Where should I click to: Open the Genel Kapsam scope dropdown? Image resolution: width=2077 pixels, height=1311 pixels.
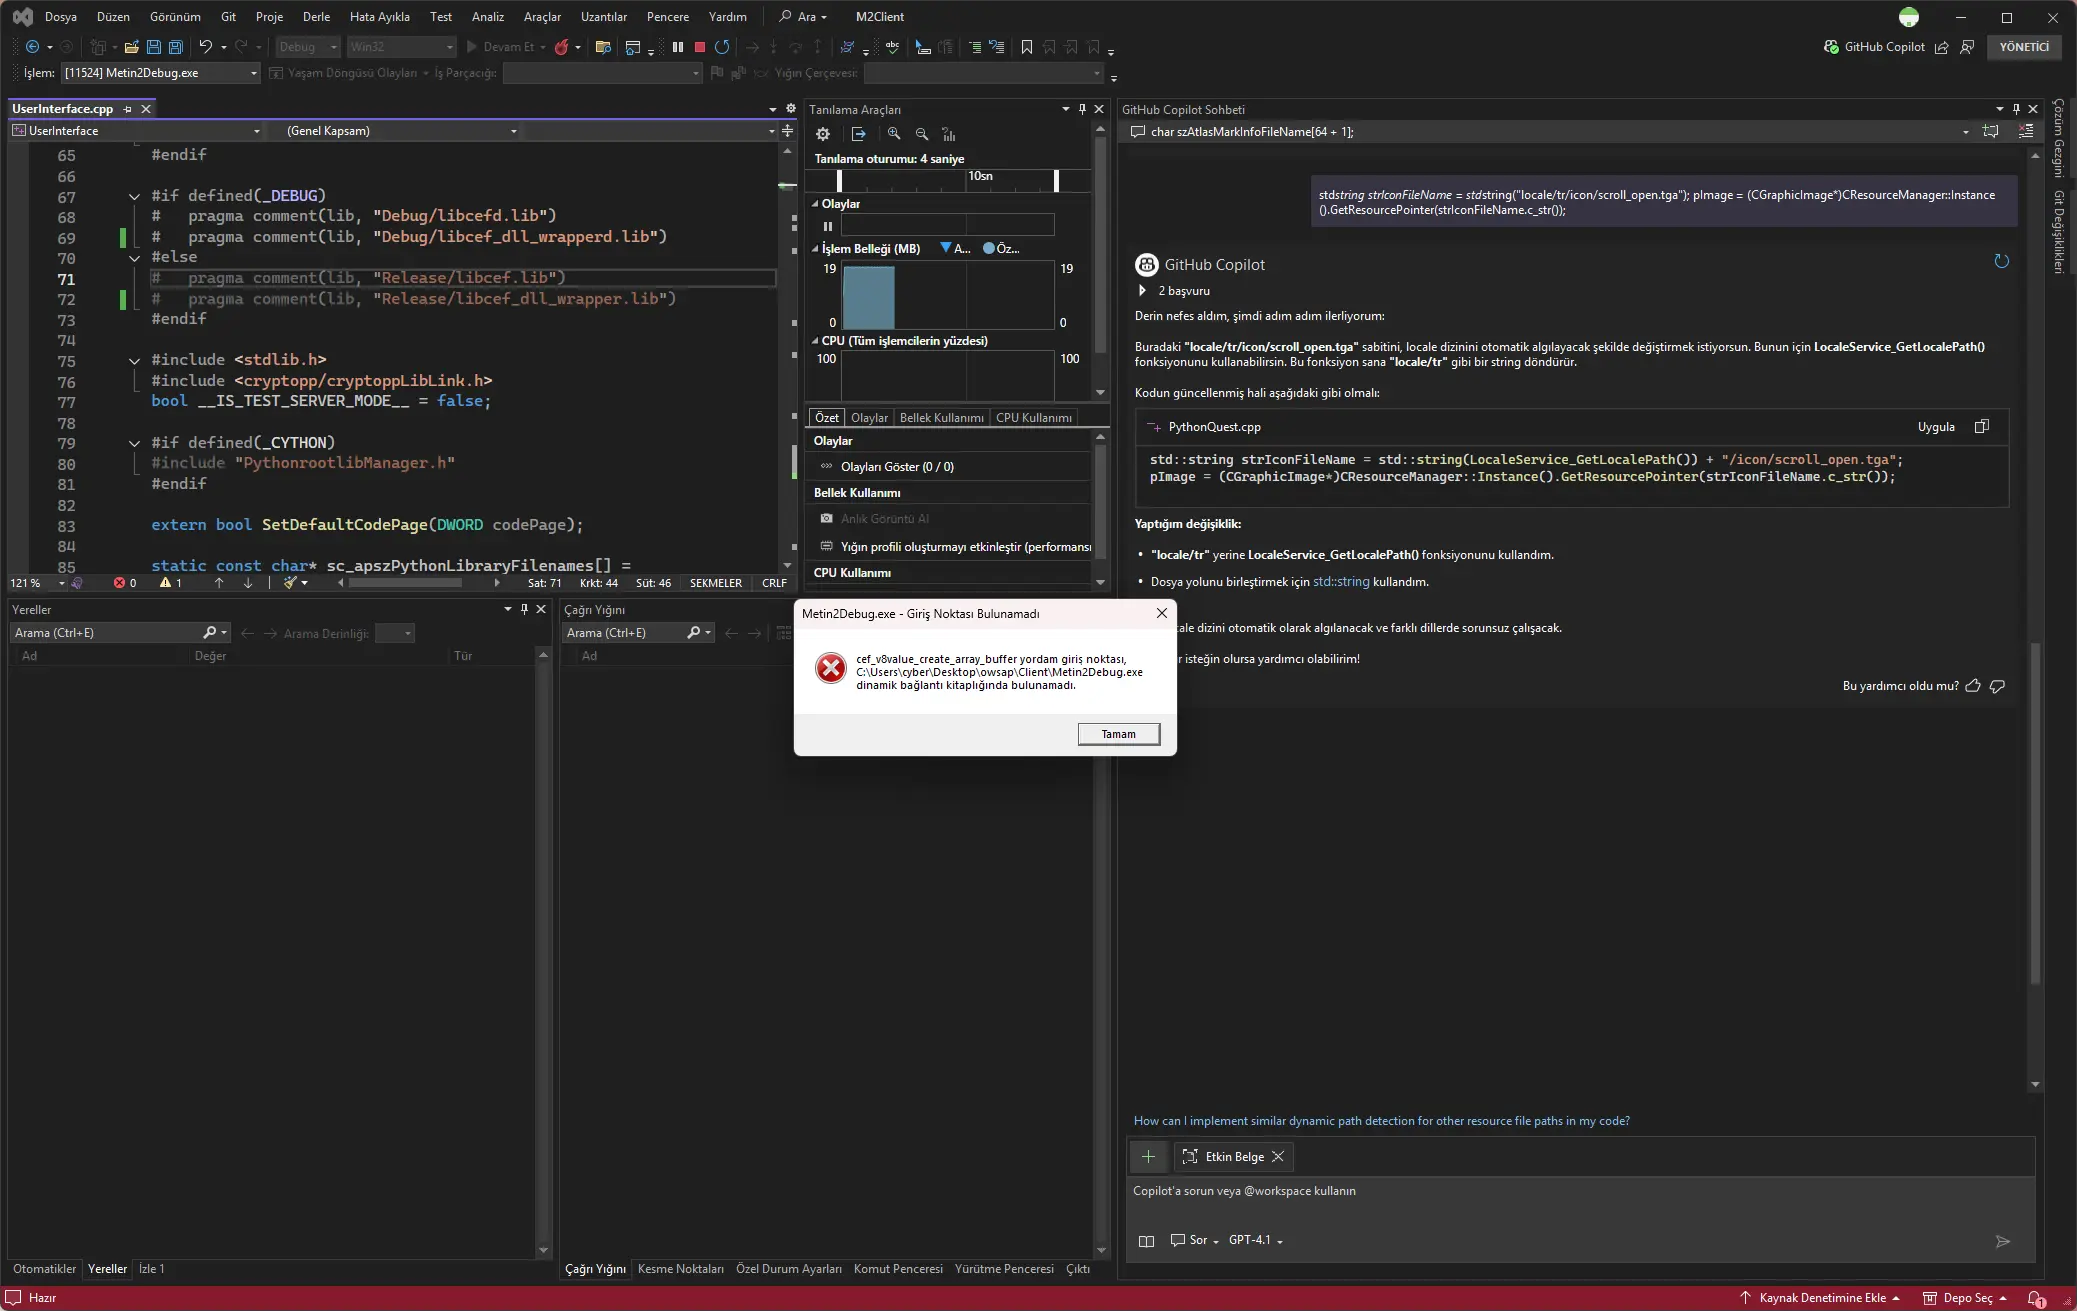401,131
